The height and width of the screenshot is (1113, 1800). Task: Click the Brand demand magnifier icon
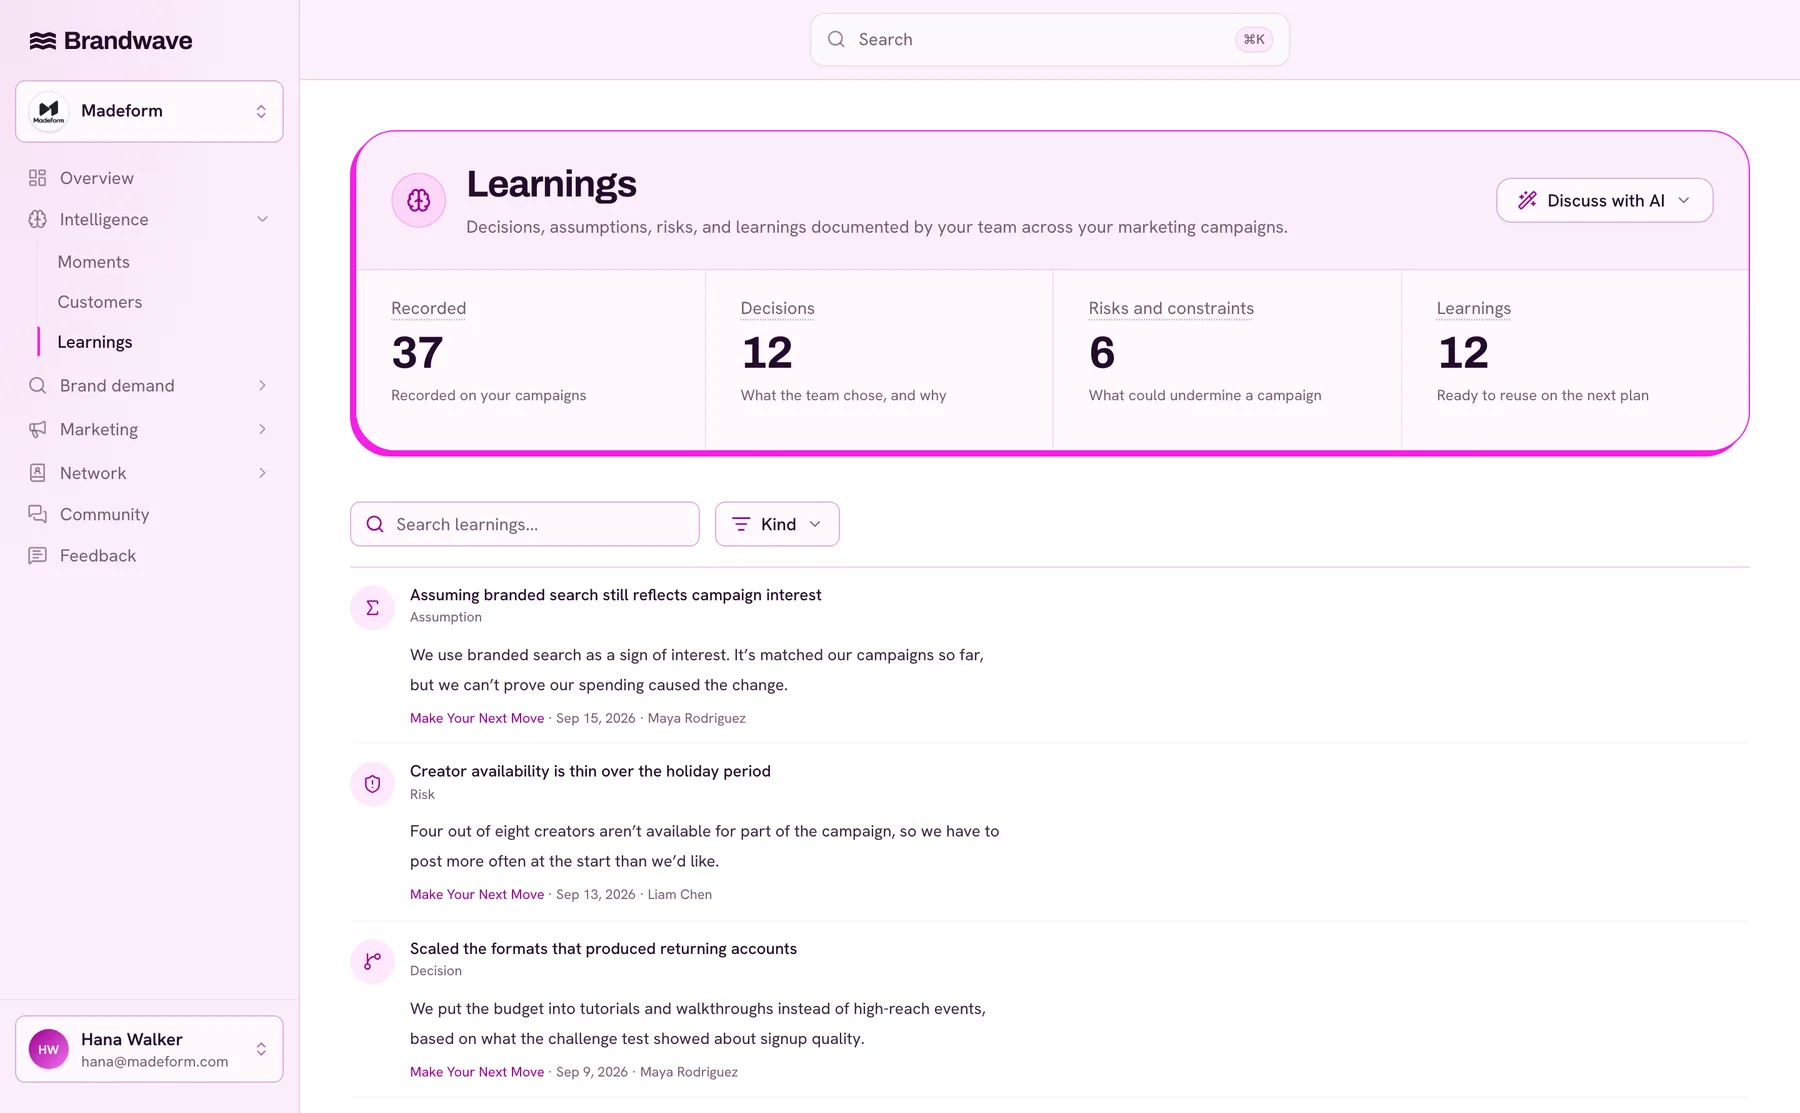38,385
